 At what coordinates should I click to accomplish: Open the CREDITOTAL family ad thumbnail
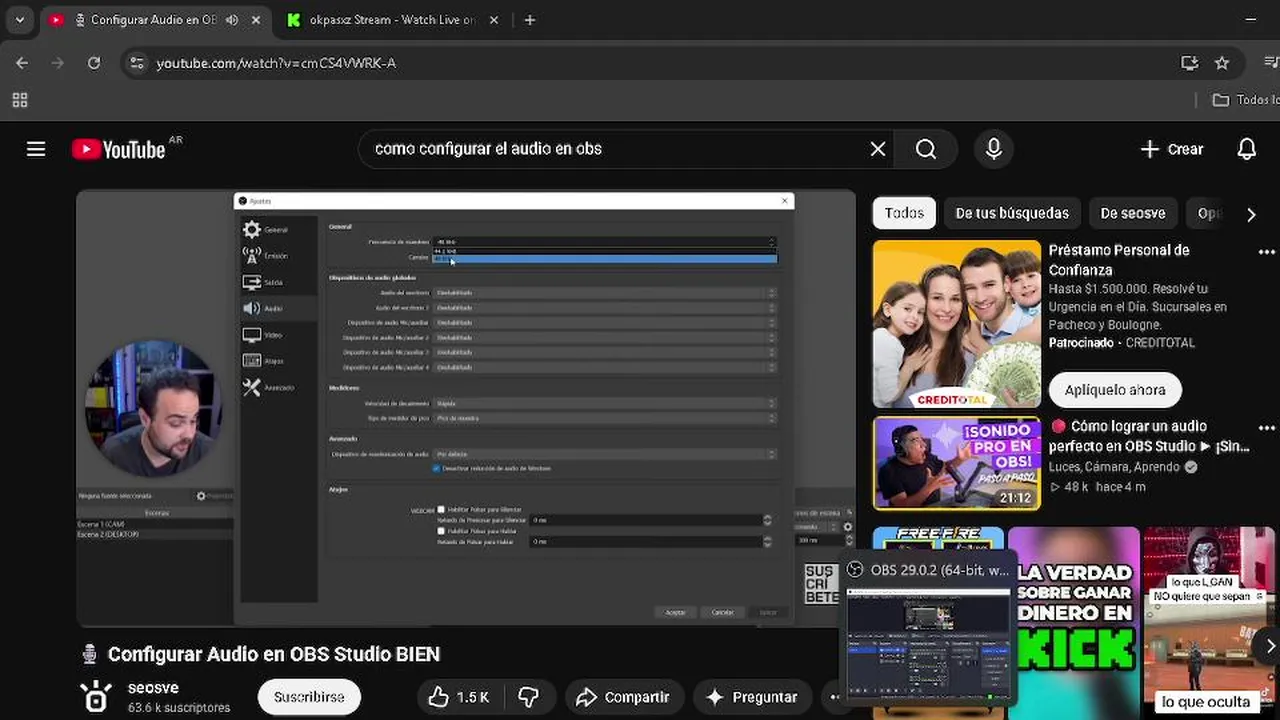[x=956, y=324]
